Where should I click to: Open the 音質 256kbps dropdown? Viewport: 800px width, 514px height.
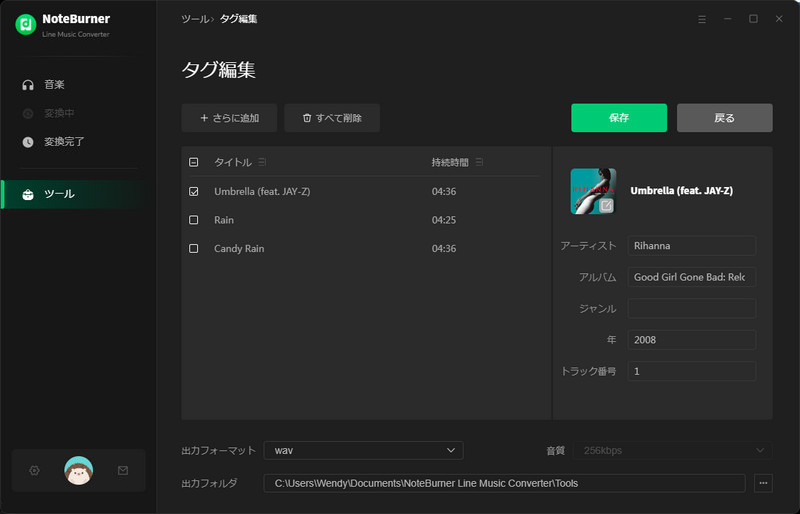coord(672,450)
